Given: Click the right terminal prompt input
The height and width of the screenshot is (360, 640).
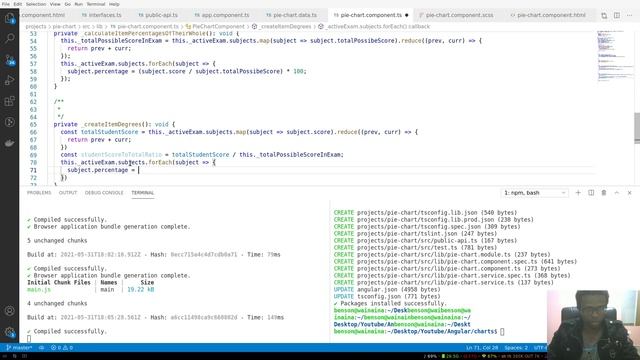Looking at the screenshot, I should pos(502,331).
